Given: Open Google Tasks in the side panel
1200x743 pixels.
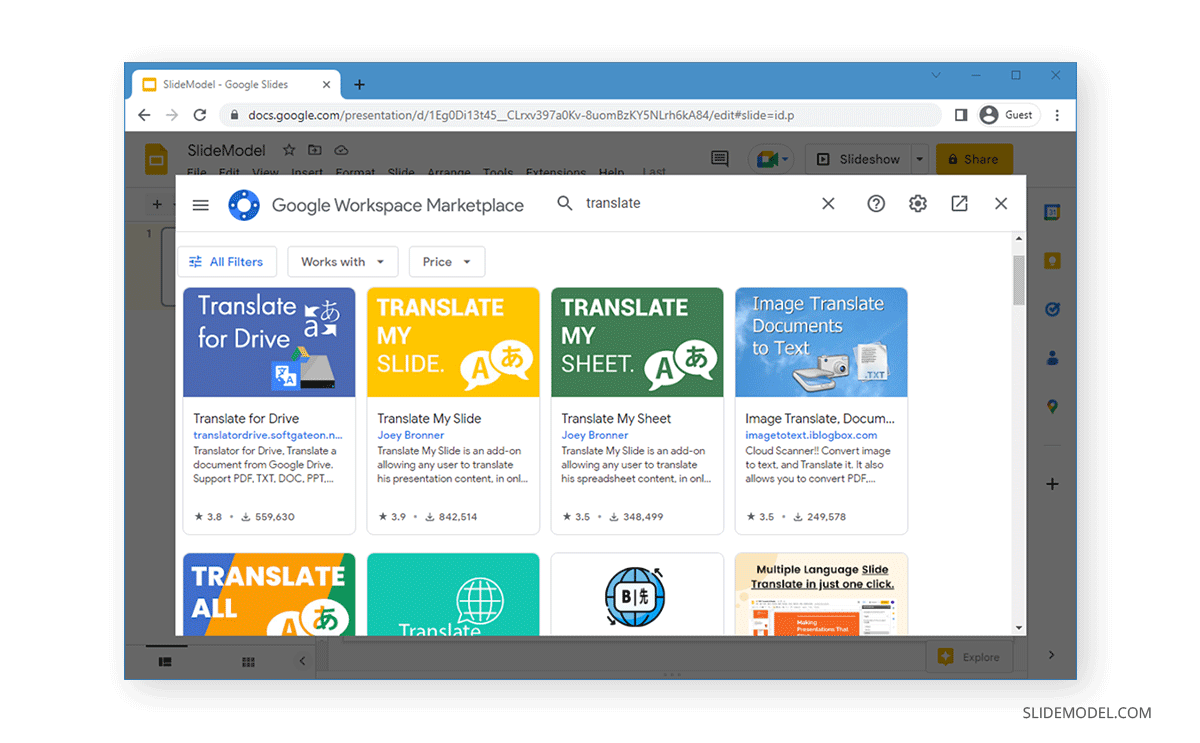Looking at the screenshot, I should point(1052,309).
